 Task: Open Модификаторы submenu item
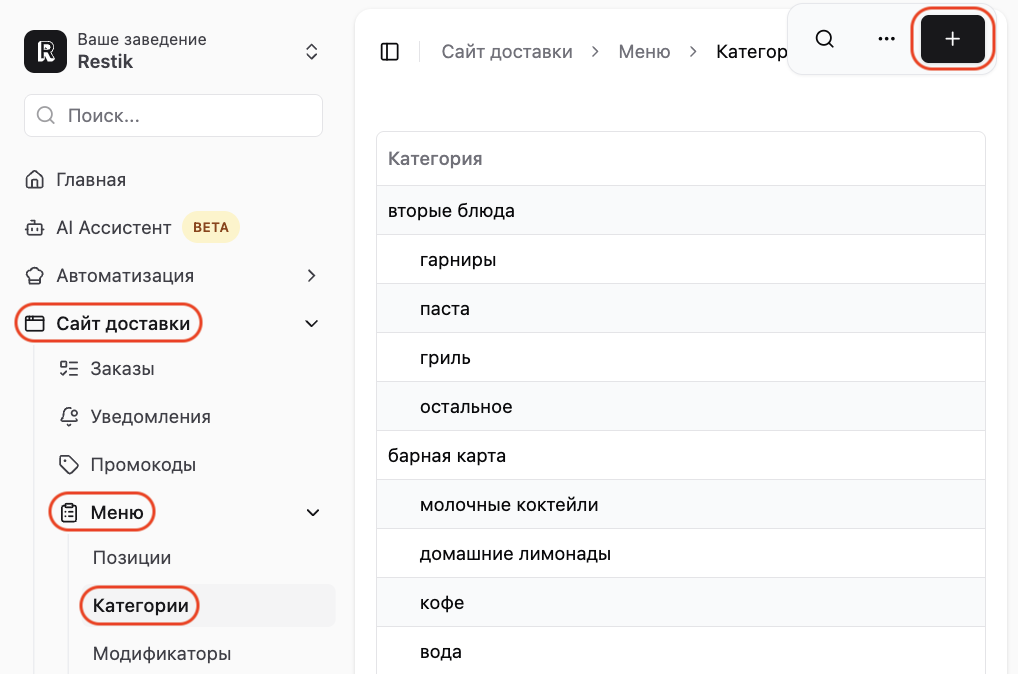[162, 653]
